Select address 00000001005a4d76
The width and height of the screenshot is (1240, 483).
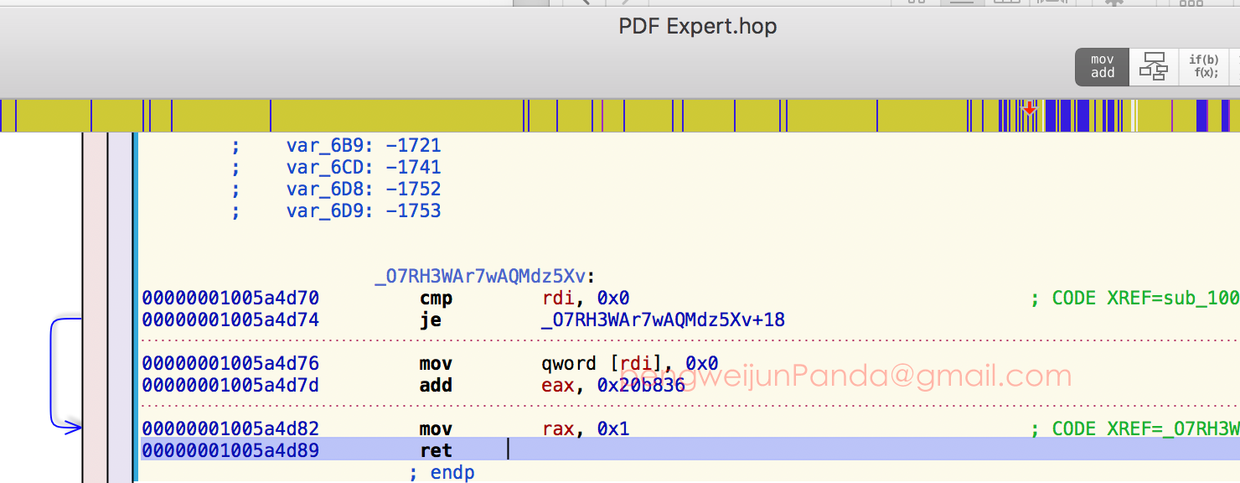click(x=230, y=364)
